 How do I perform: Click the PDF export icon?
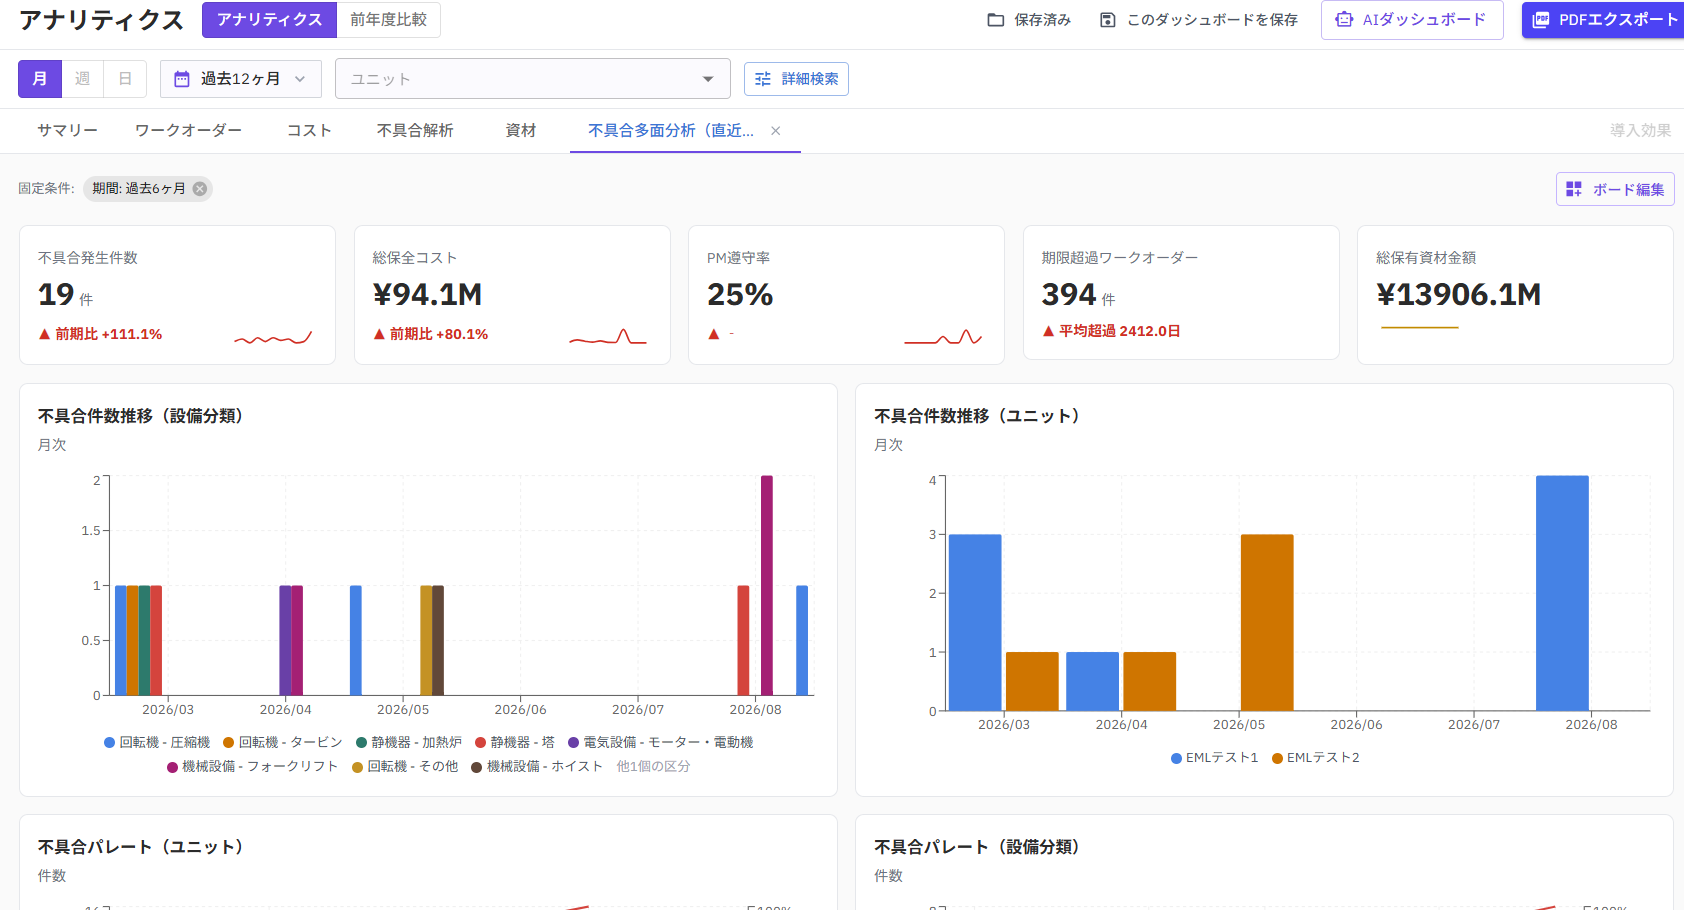click(x=1541, y=20)
